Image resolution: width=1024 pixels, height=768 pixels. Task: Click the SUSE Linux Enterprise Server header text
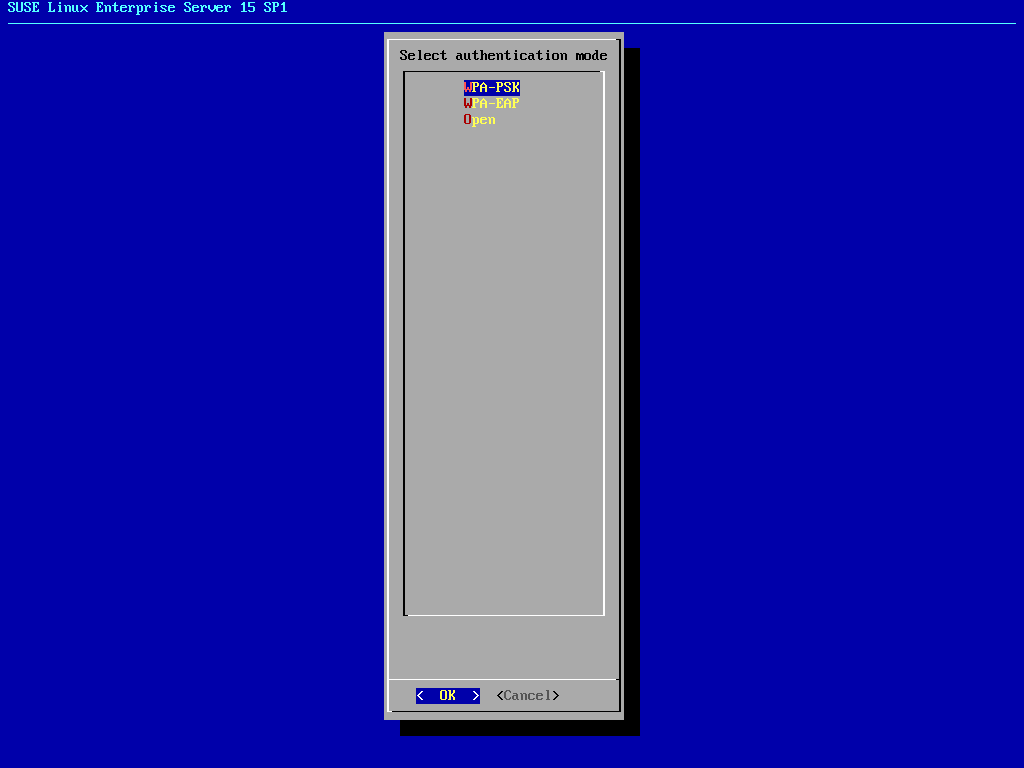click(x=147, y=8)
